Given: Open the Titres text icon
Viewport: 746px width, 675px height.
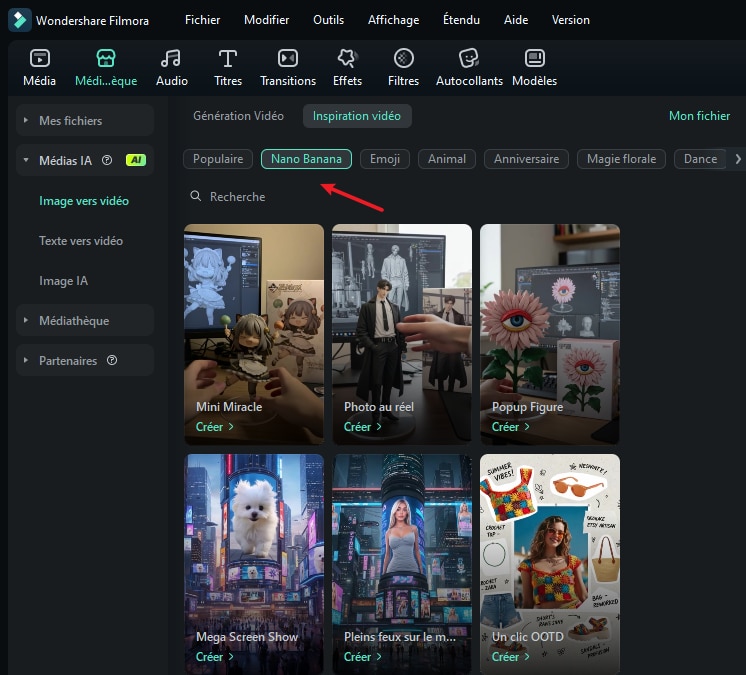Looking at the screenshot, I should (228, 59).
